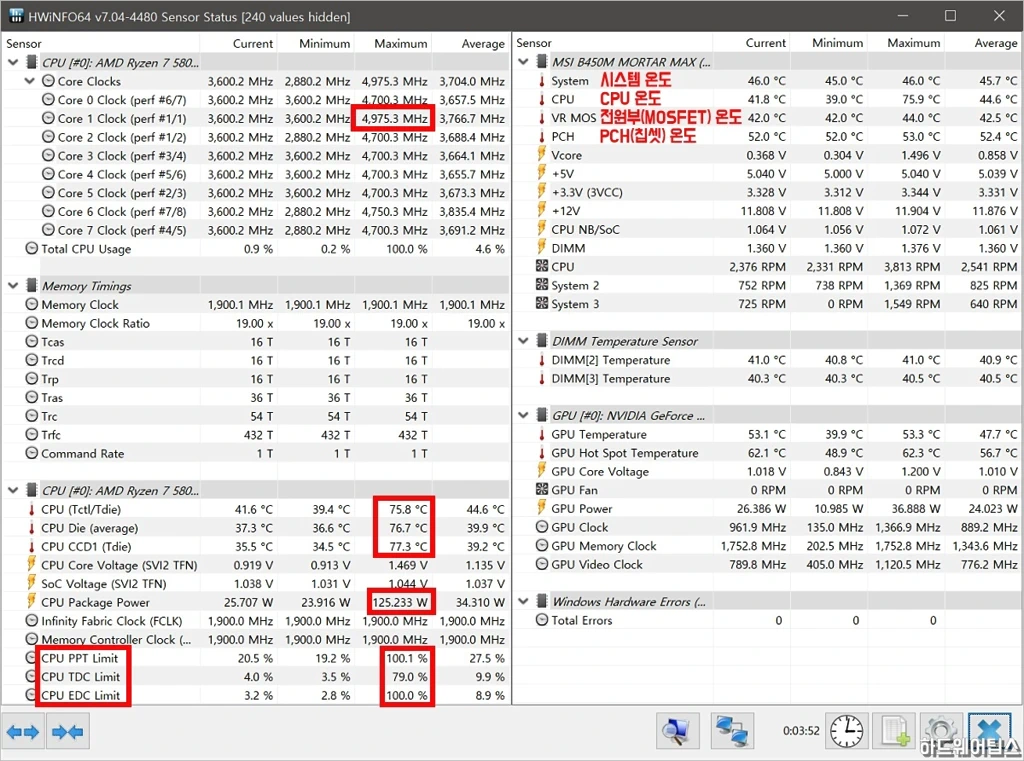Select the GPU Video Clock row
The height and width of the screenshot is (761, 1024).
tap(767, 564)
